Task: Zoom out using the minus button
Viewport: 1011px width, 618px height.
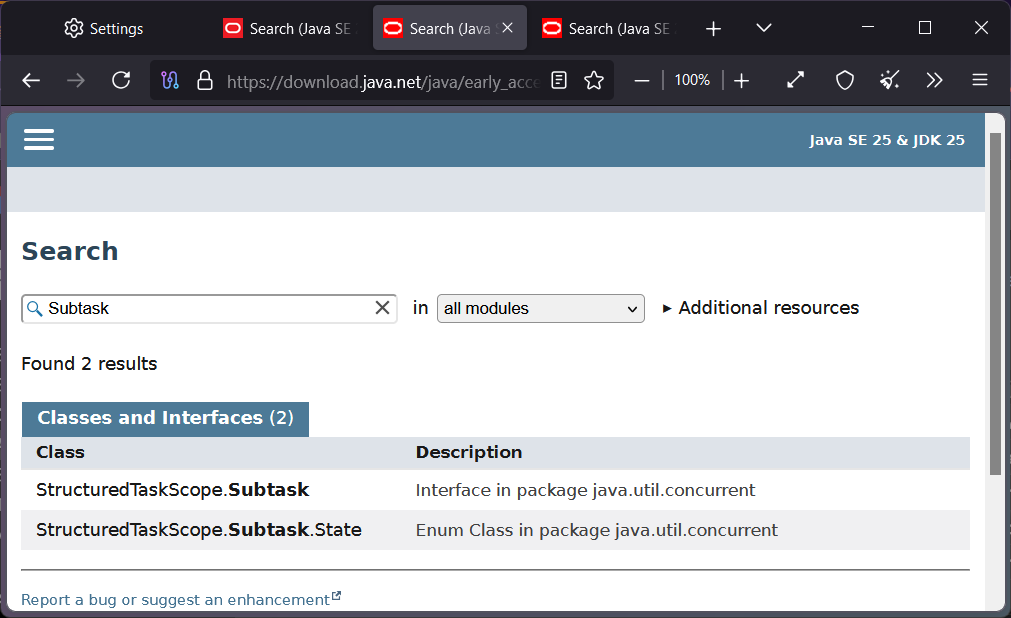Action: (x=642, y=81)
